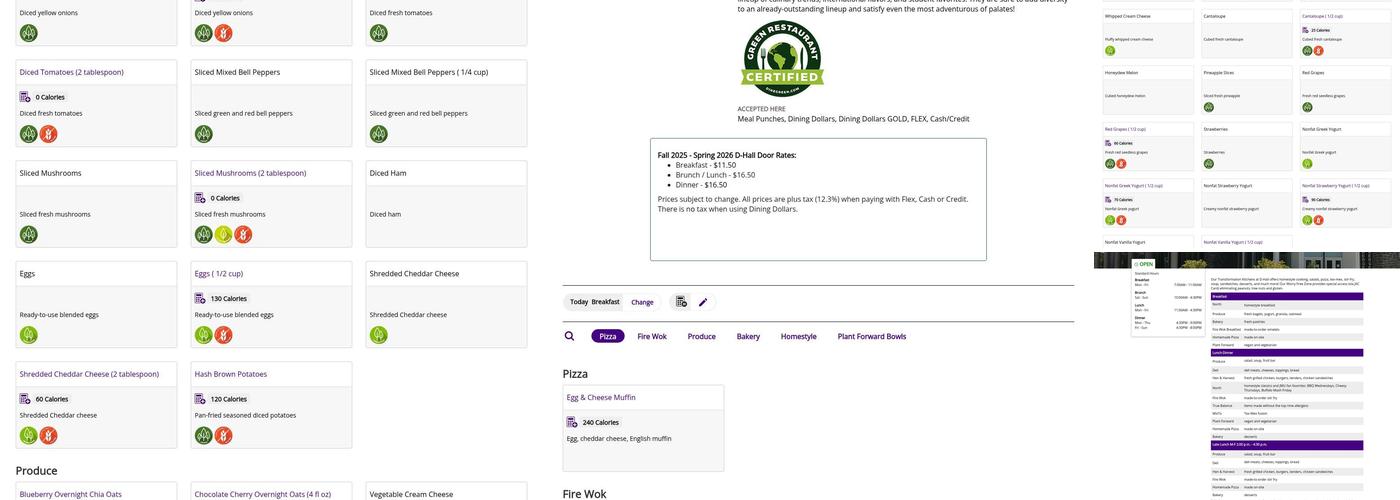
Task: Click the Change meal button
Action: [642, 302]
